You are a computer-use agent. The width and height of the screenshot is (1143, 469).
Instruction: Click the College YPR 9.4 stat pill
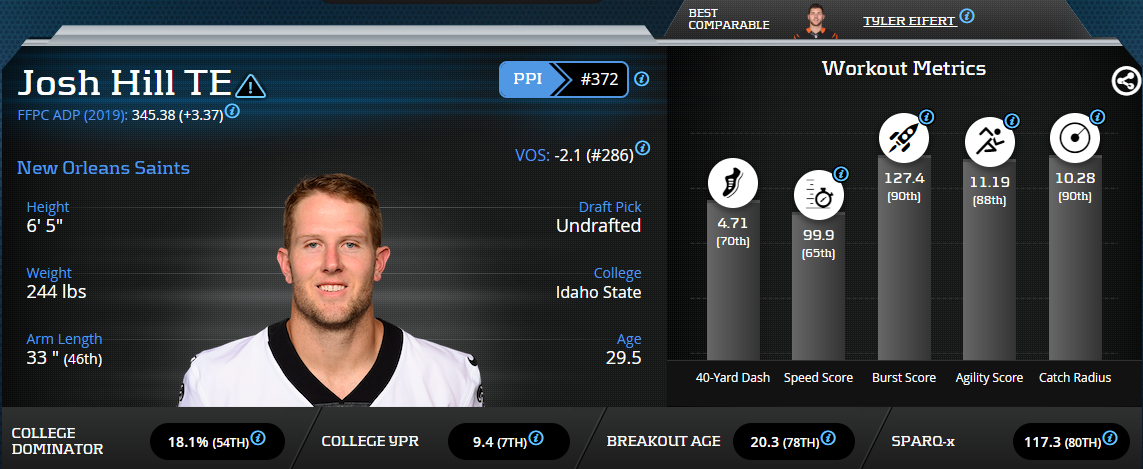point(508,440)
